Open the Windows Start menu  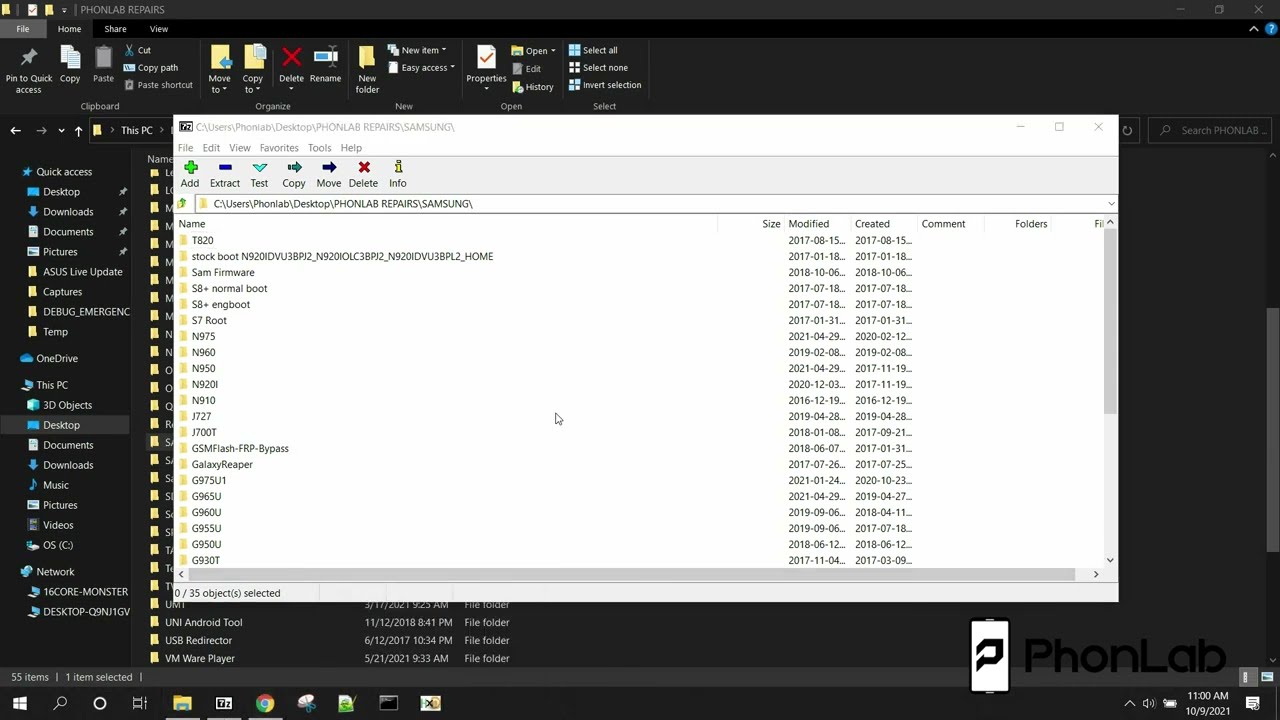(20, 703)
